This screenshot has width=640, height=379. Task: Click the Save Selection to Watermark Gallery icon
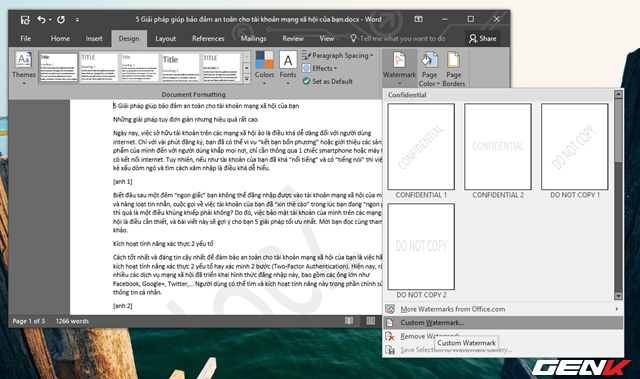pyautogui.click(x=390, y=350)
